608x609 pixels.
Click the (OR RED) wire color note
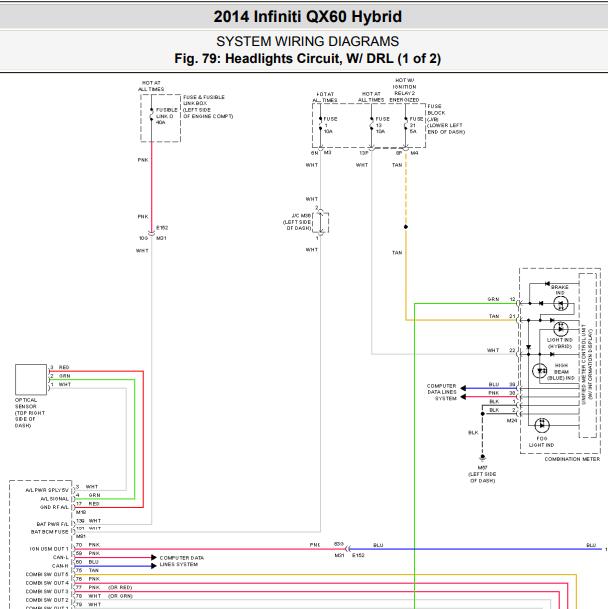click(120, 587)
